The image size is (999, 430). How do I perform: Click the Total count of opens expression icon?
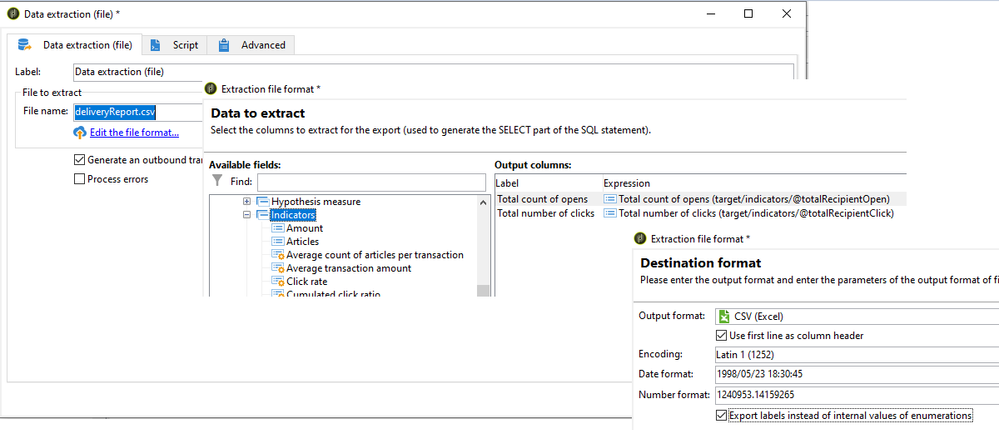610,199
